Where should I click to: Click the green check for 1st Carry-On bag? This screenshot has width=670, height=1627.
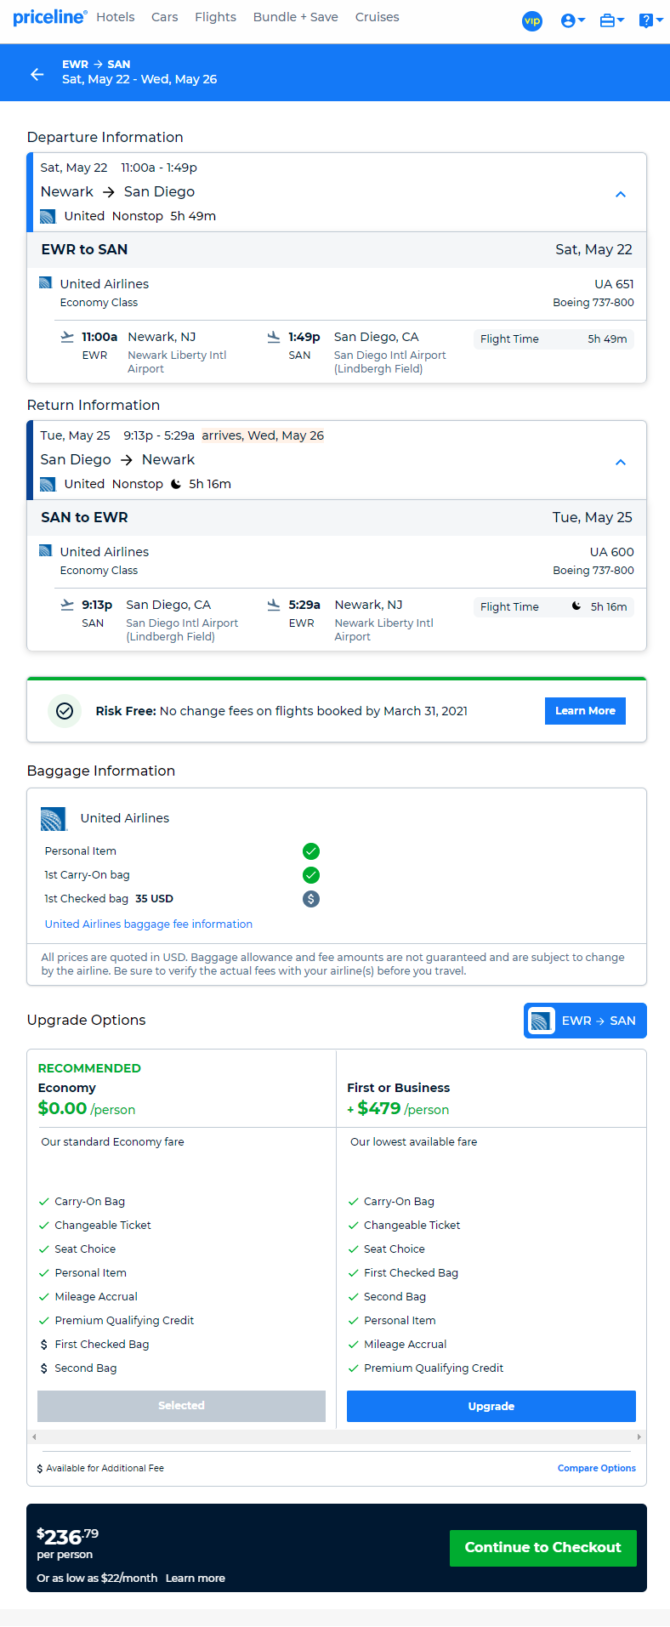point(311,875)
